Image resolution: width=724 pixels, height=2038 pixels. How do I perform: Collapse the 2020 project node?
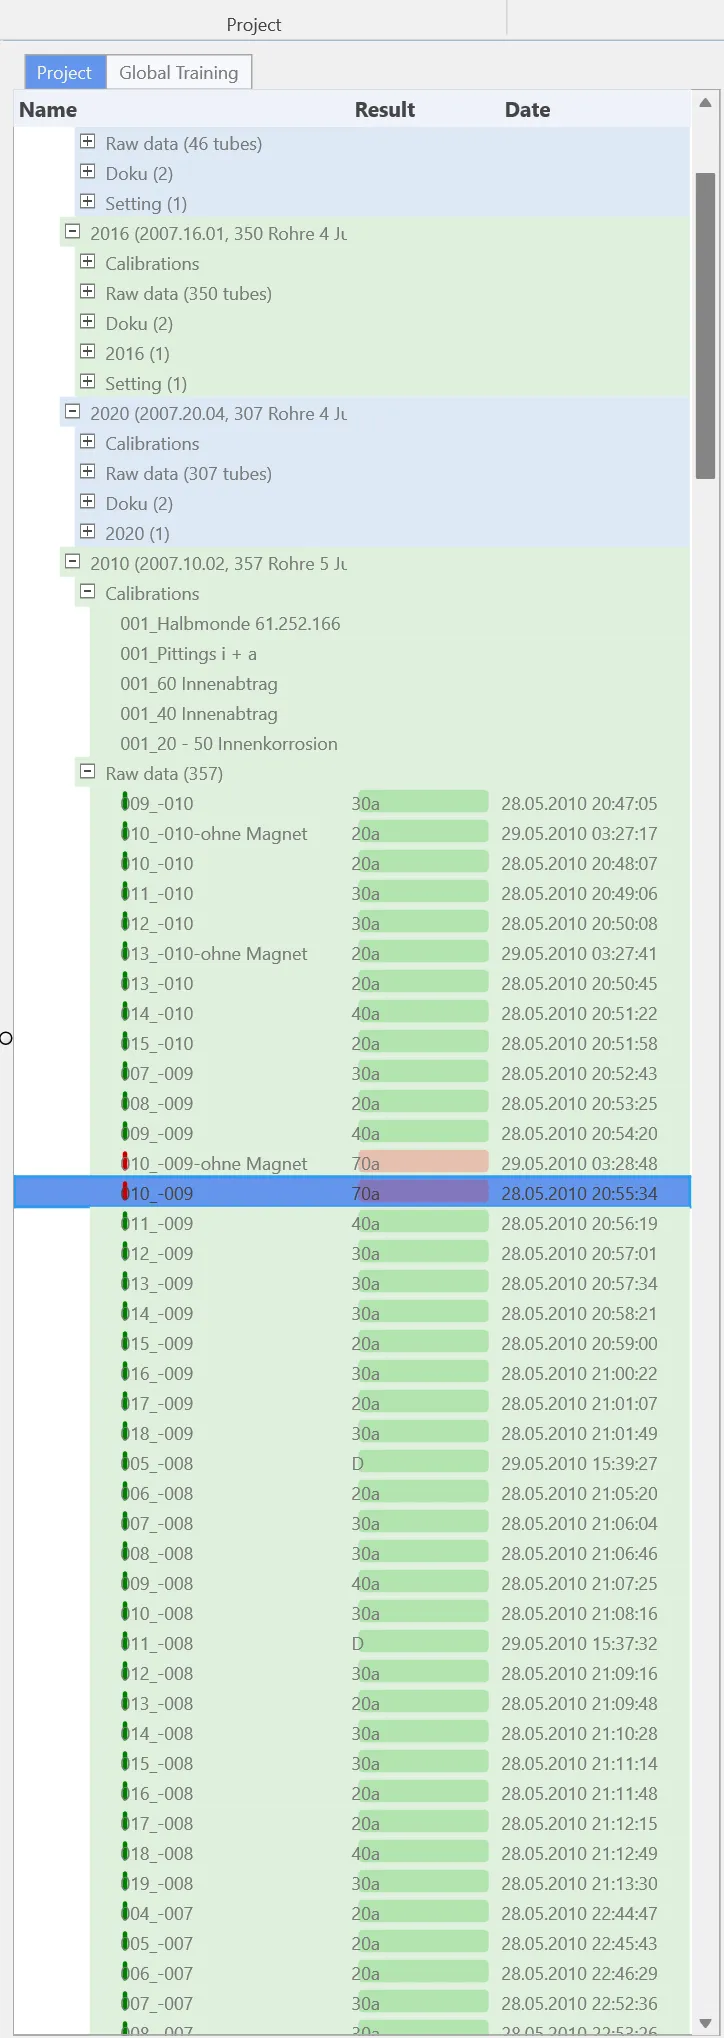tap(72, 412)
